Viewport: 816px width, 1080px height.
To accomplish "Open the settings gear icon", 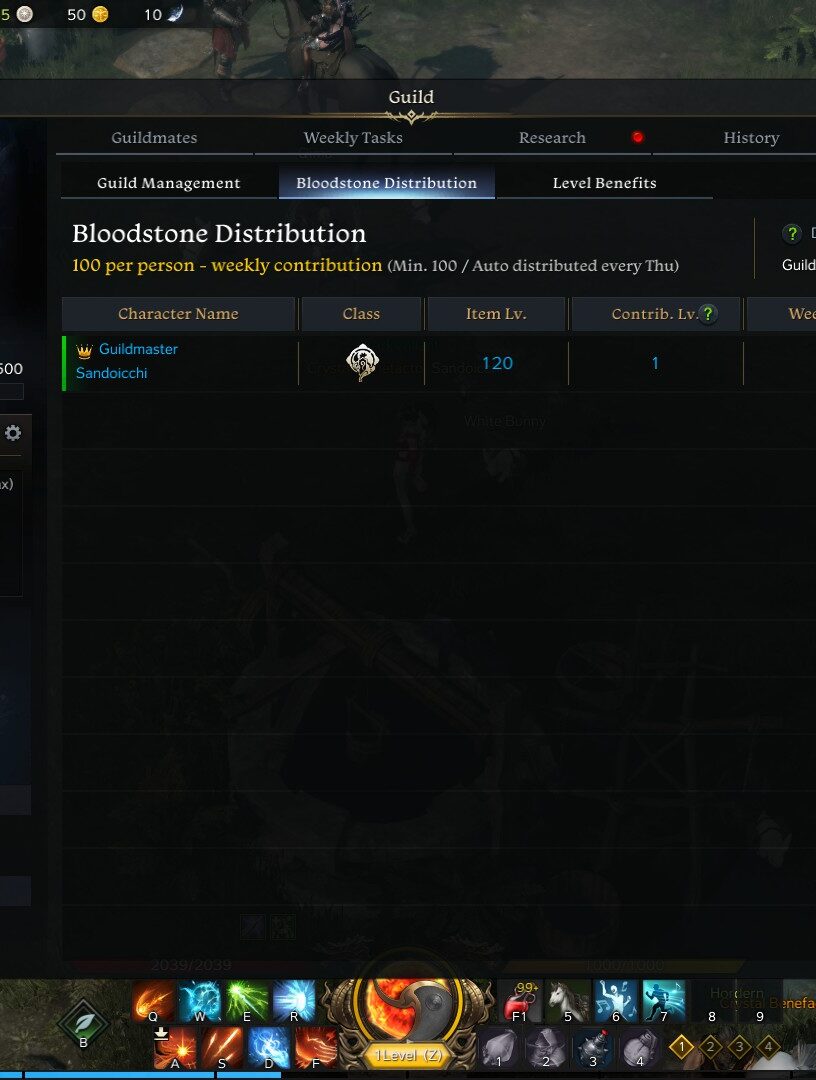I will point(12,433).
